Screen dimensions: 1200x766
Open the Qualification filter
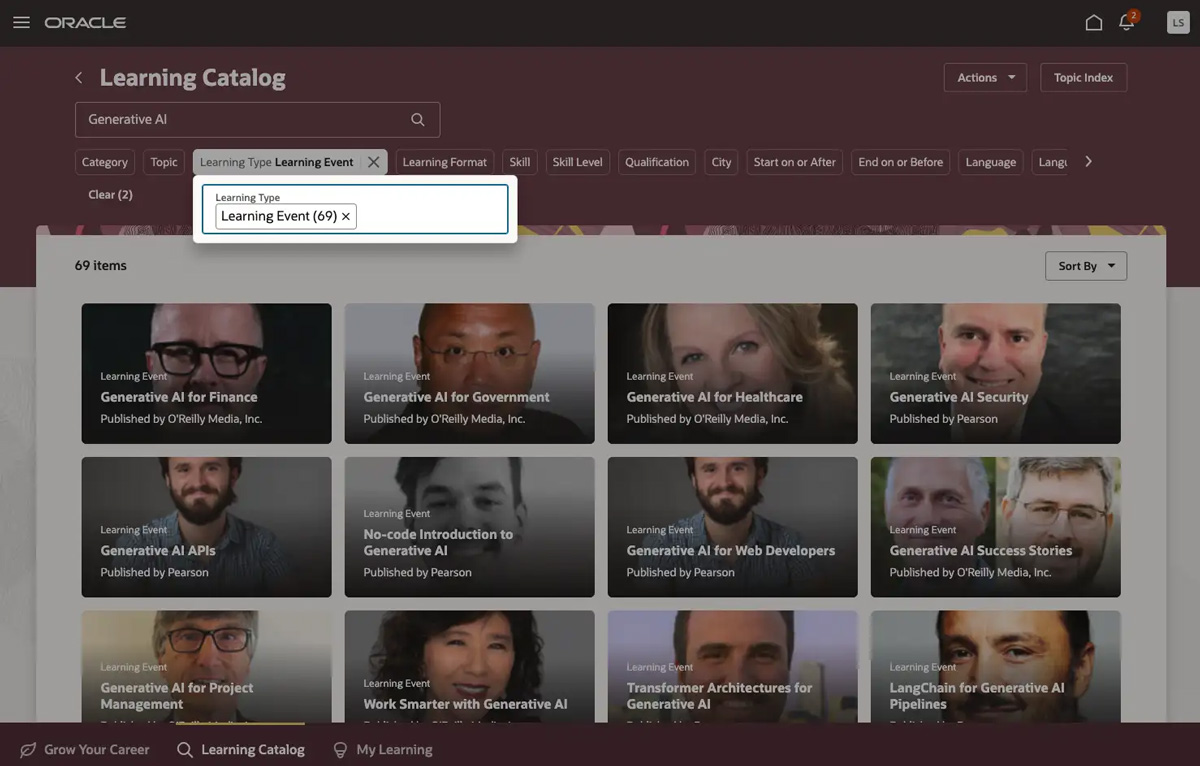(657, 162)
